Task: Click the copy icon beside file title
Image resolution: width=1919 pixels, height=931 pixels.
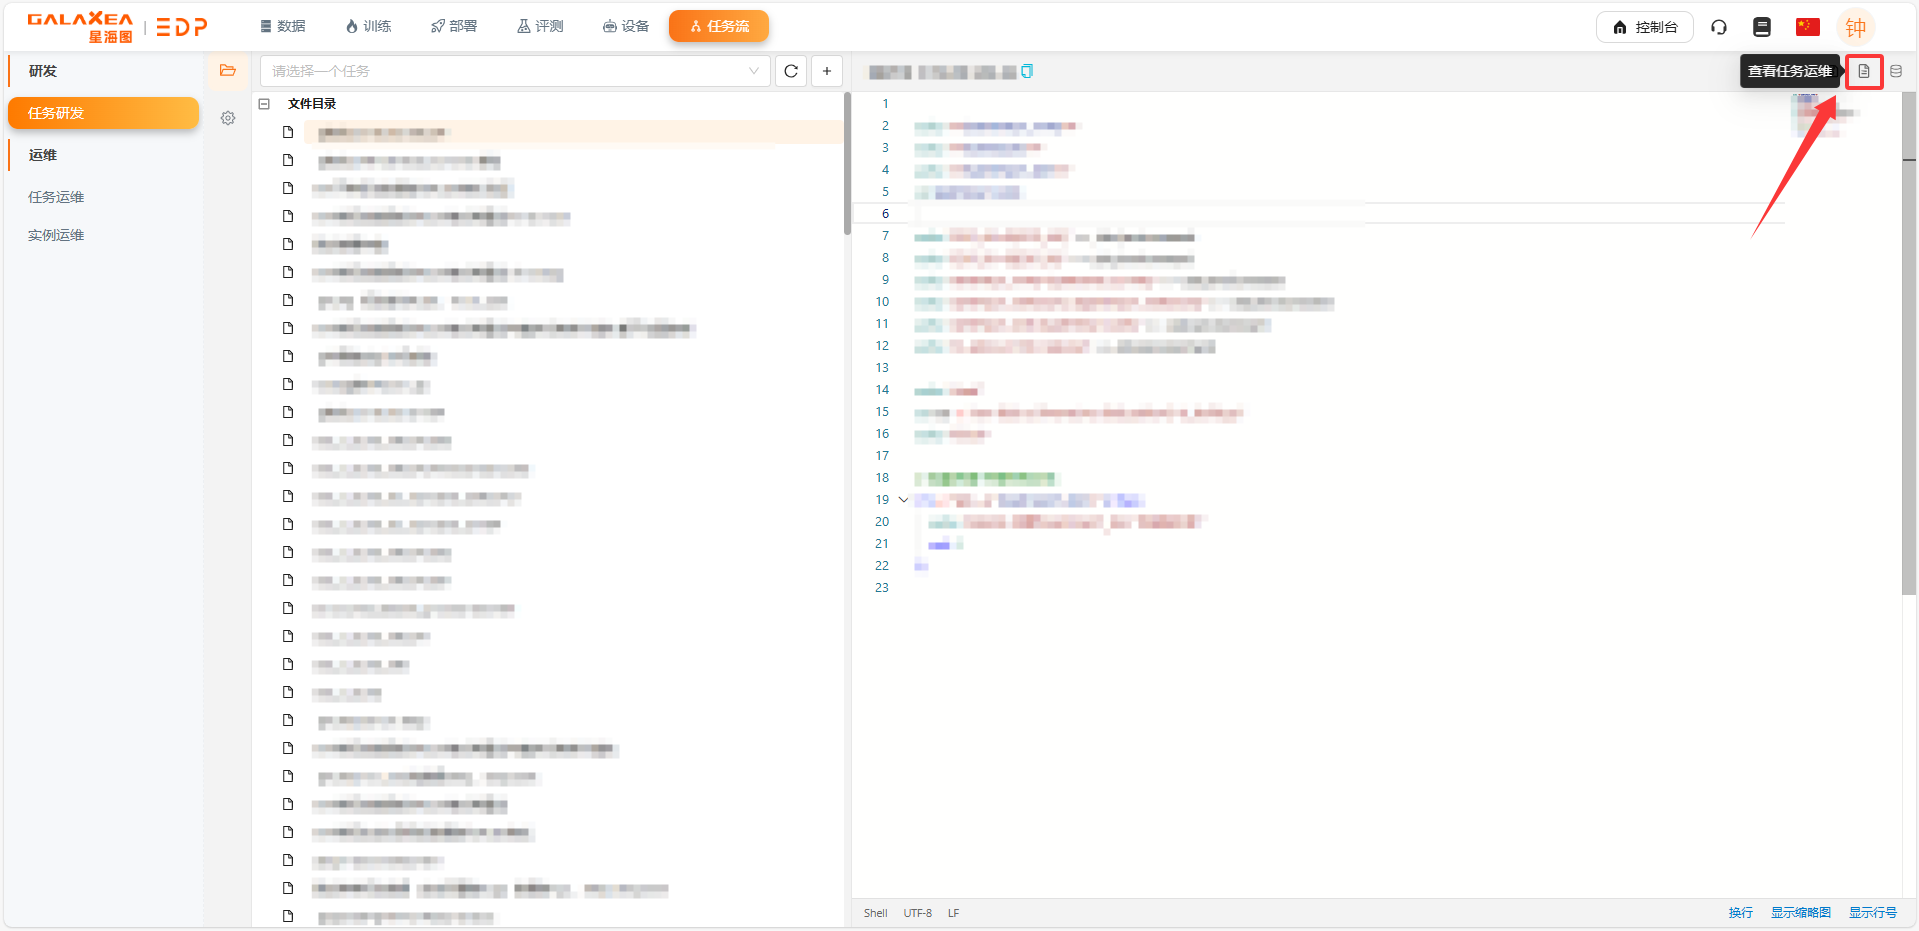Action: [x=1027, y=71]
